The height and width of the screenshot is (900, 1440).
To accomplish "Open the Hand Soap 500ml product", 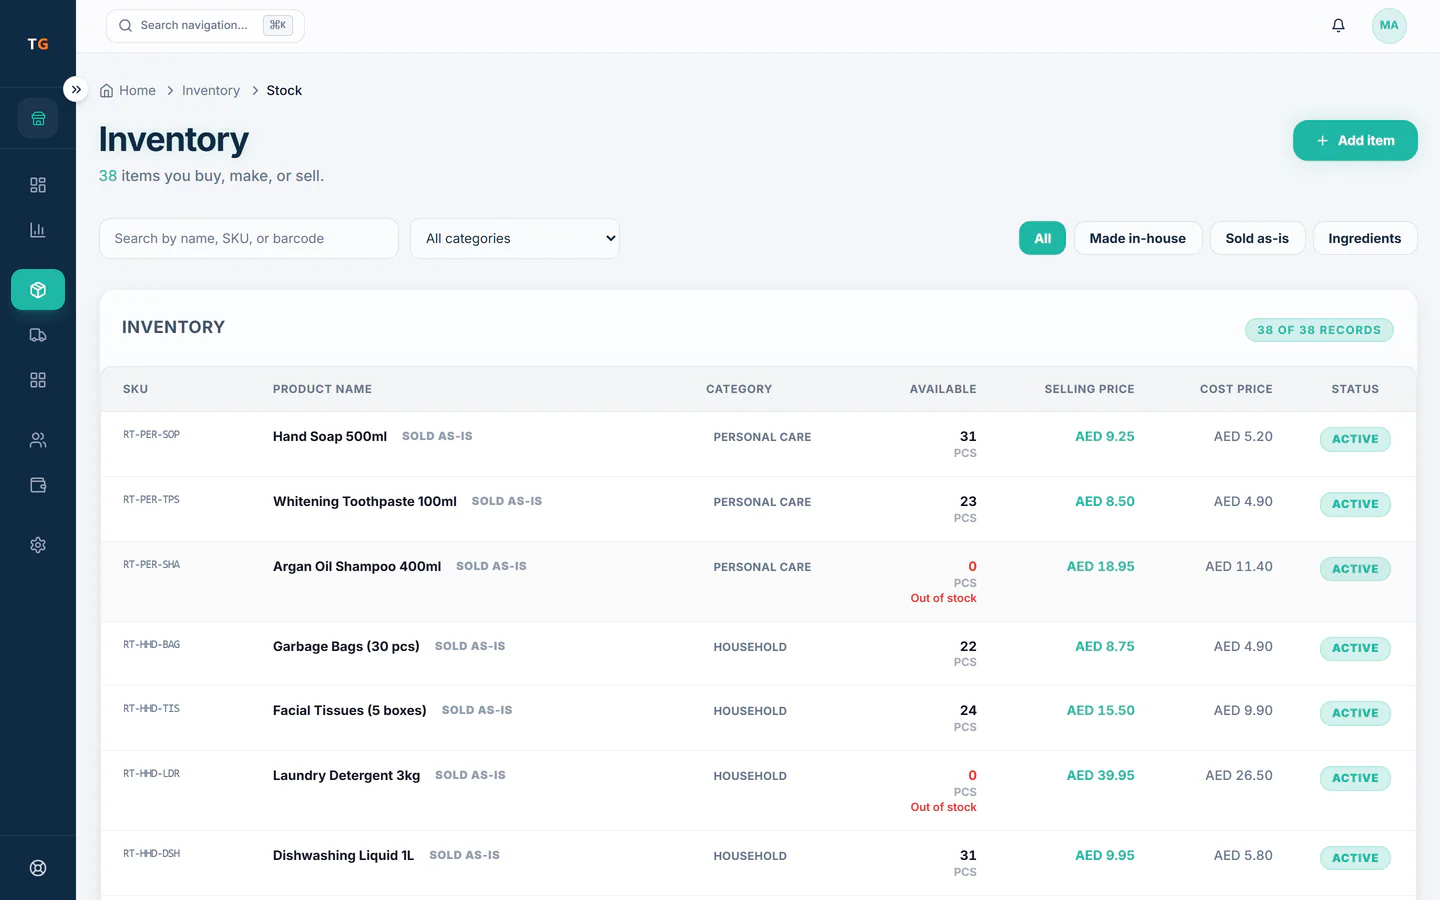I will pos(330,437).
